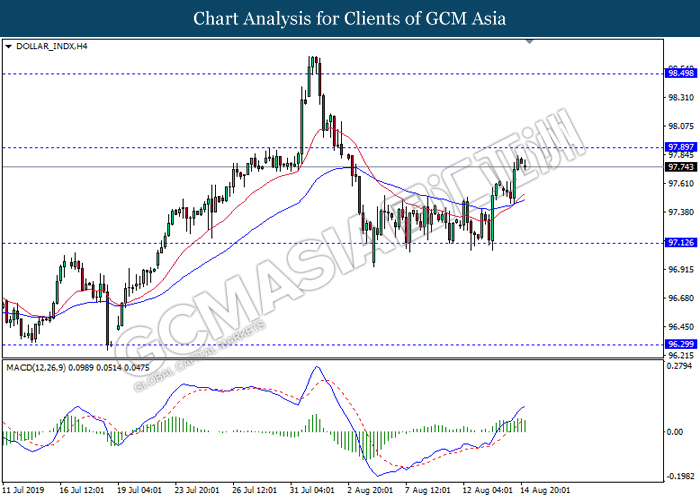Click the 31 Jul 04:01 time label
This screenshot has width=700, height=500.
tap(312, 490)
